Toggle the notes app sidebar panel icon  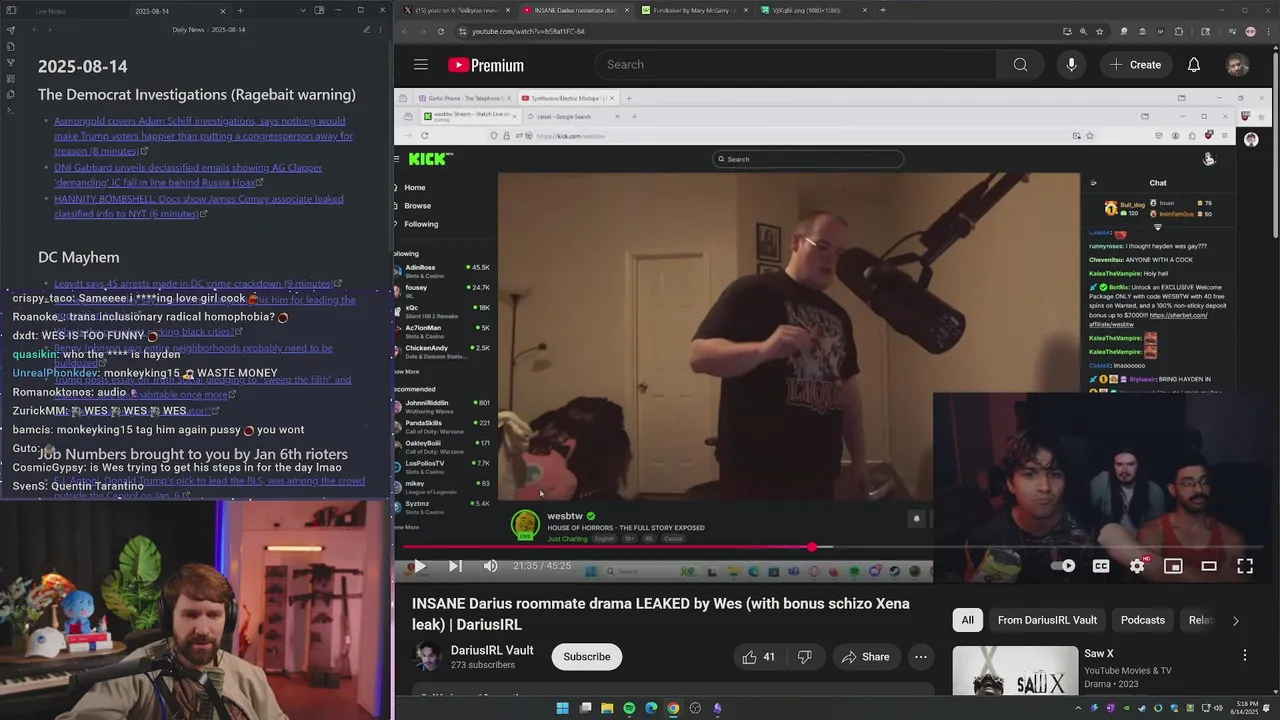click(11, 11)
